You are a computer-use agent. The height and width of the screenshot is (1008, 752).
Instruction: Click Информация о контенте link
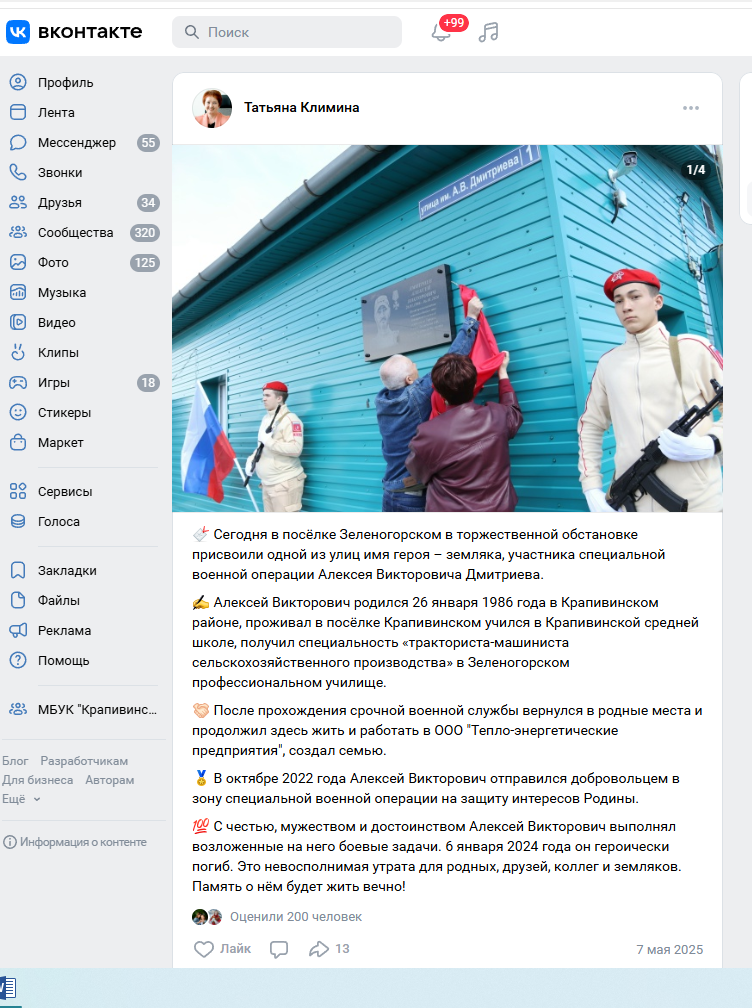[82, 842]
